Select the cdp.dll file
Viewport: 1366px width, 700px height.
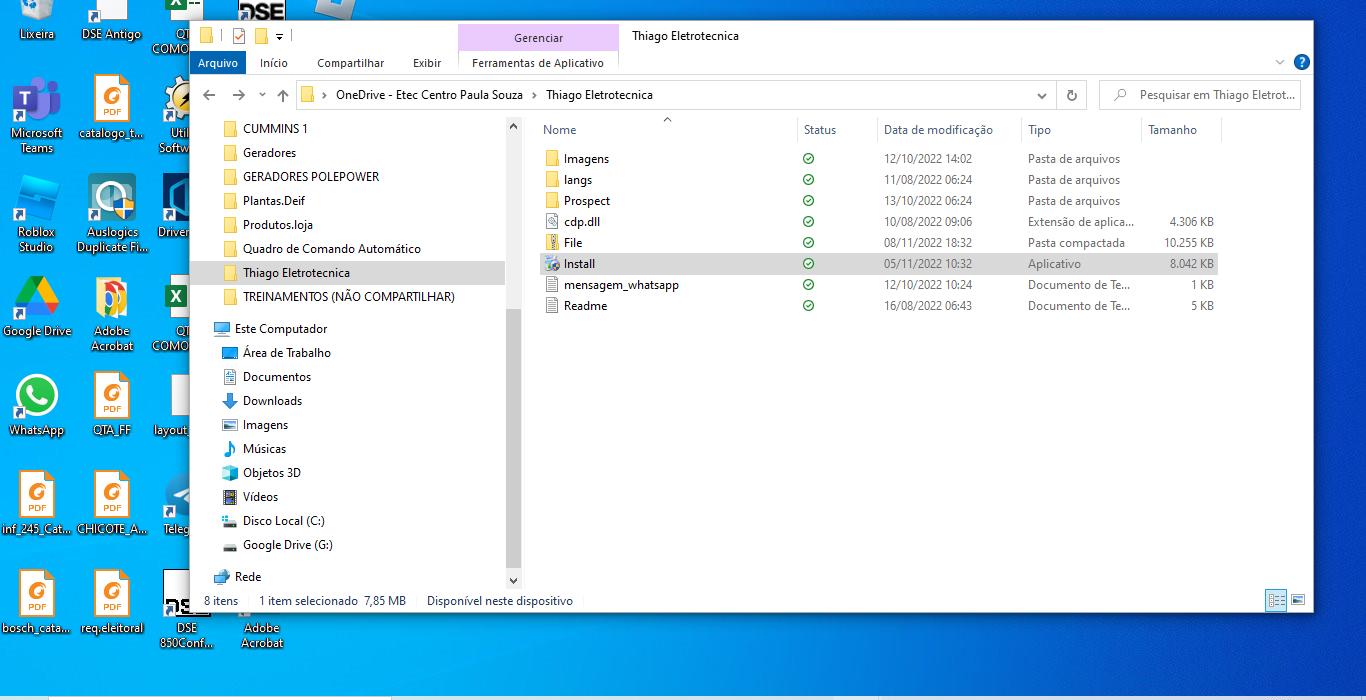581,222
